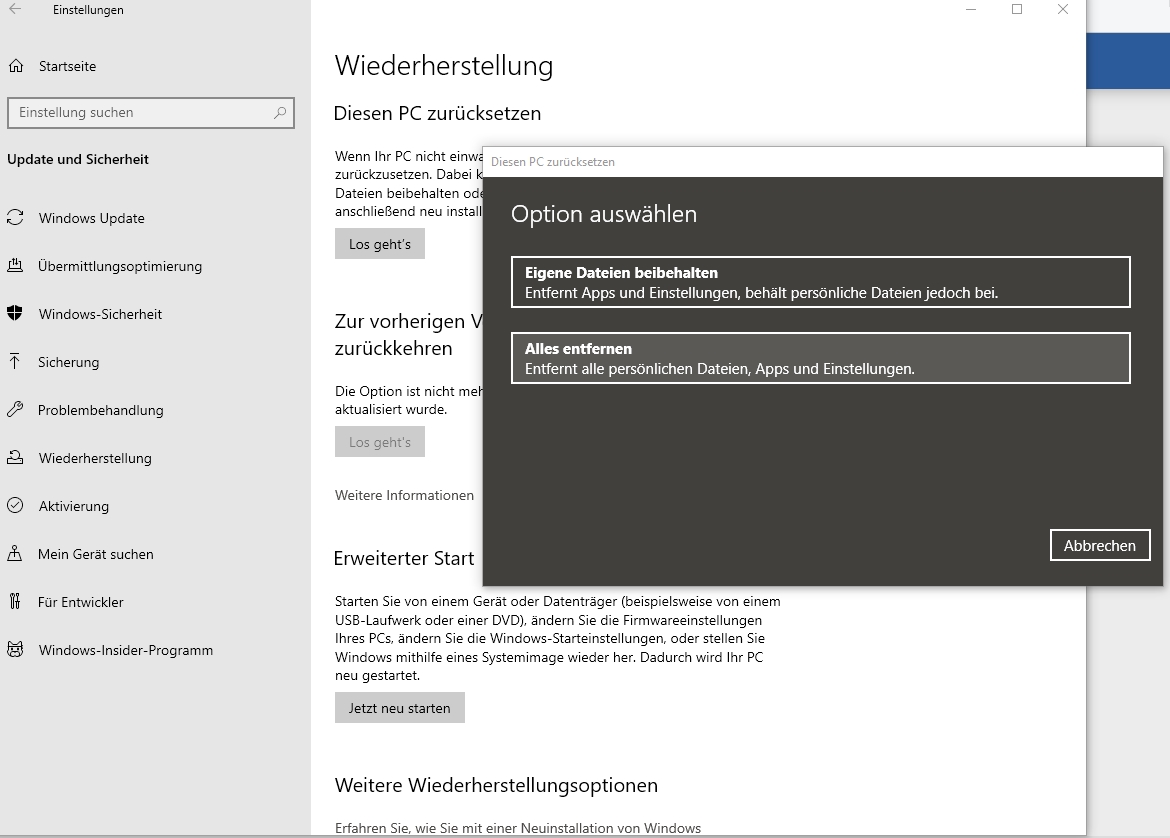Choose Alles entfernen option
The image size is (1170, 838).
click(x=821, y=358)
